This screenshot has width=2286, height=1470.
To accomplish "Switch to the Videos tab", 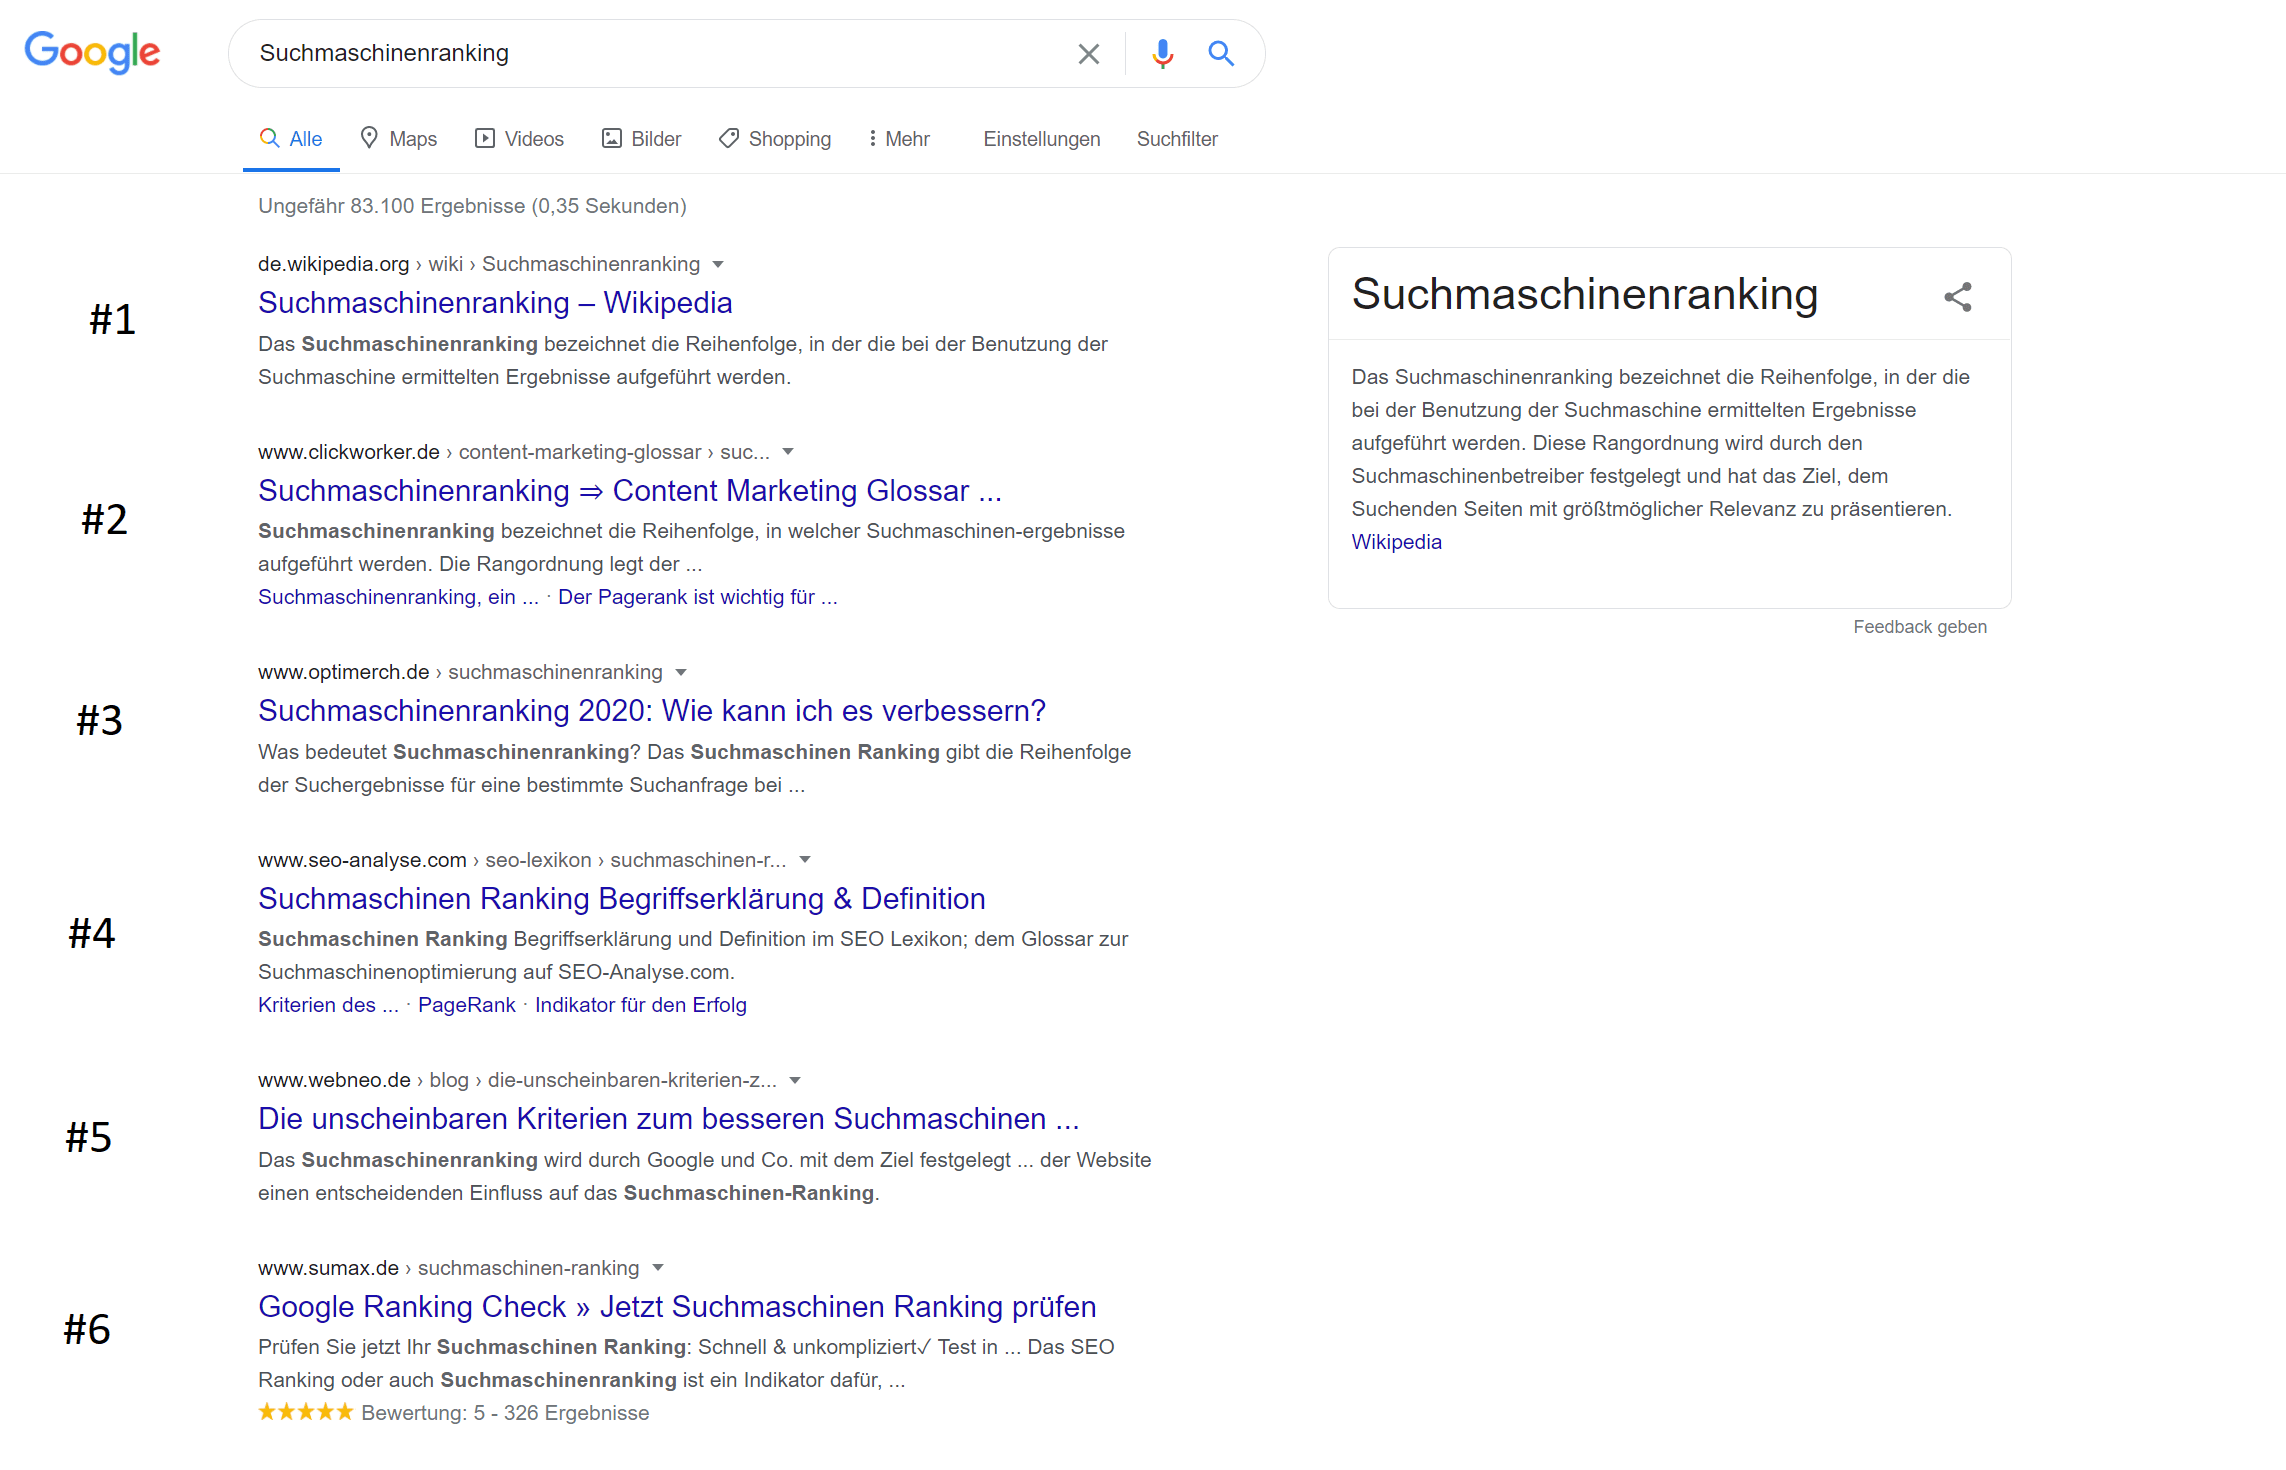I will click(519, 139).
